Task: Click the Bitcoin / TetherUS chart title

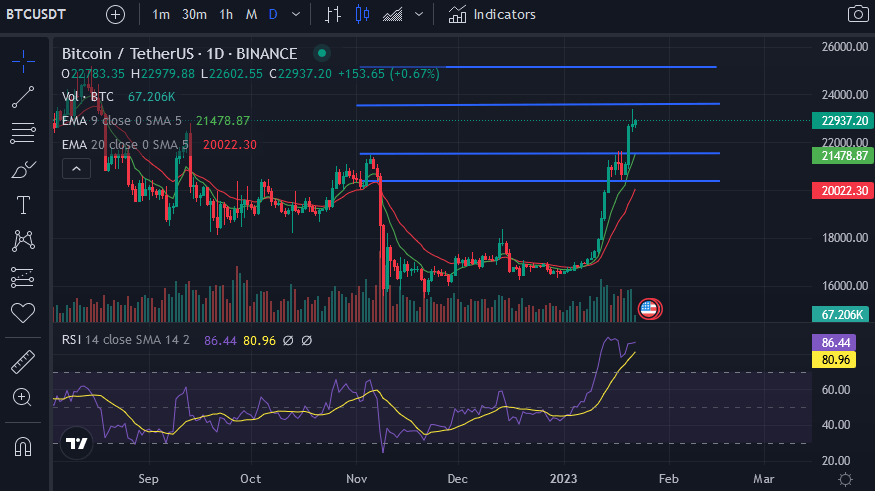Action: [x=180, y=54]
